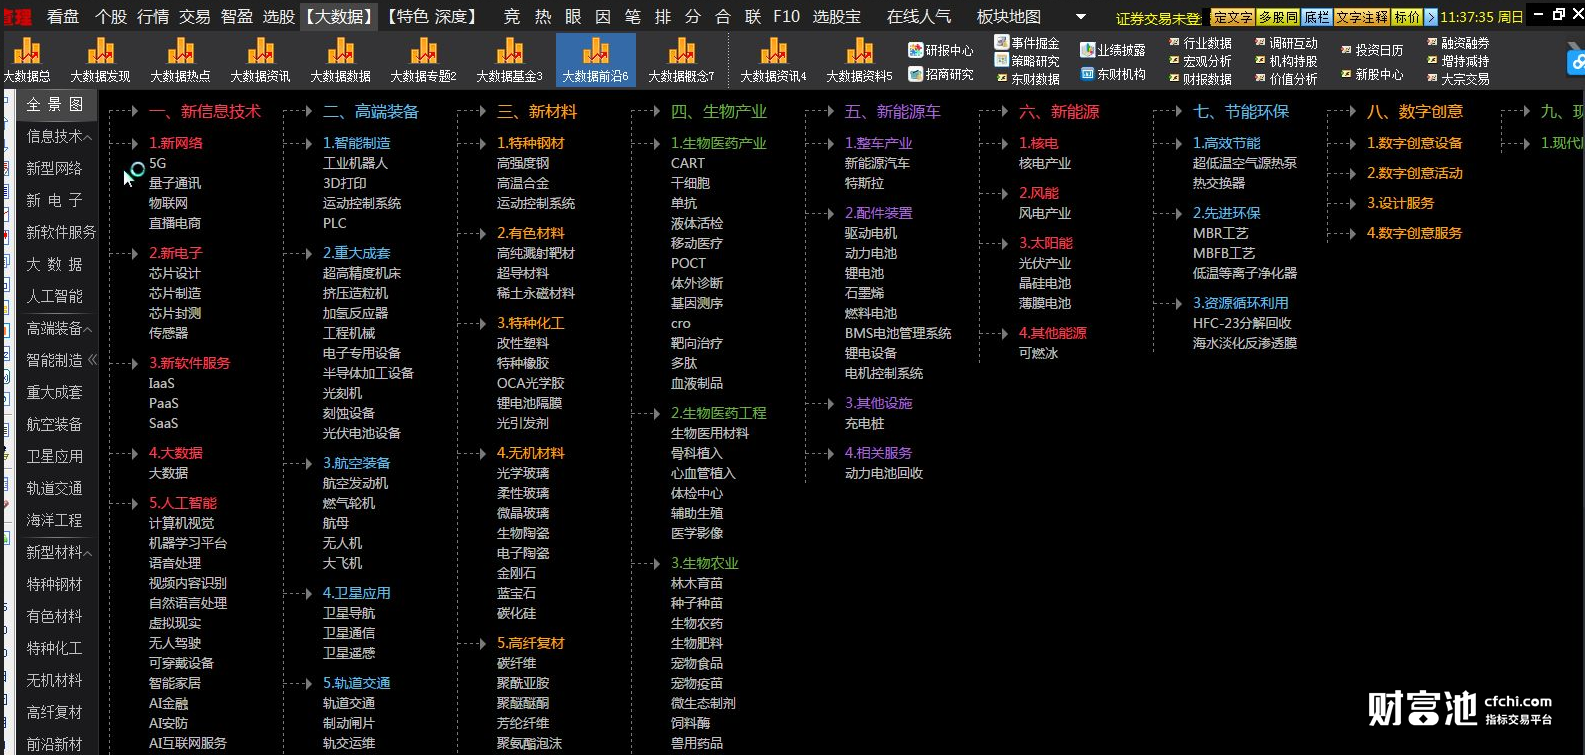
Task: Toggle the 文字注释 annotation button
Action: 1362,17
